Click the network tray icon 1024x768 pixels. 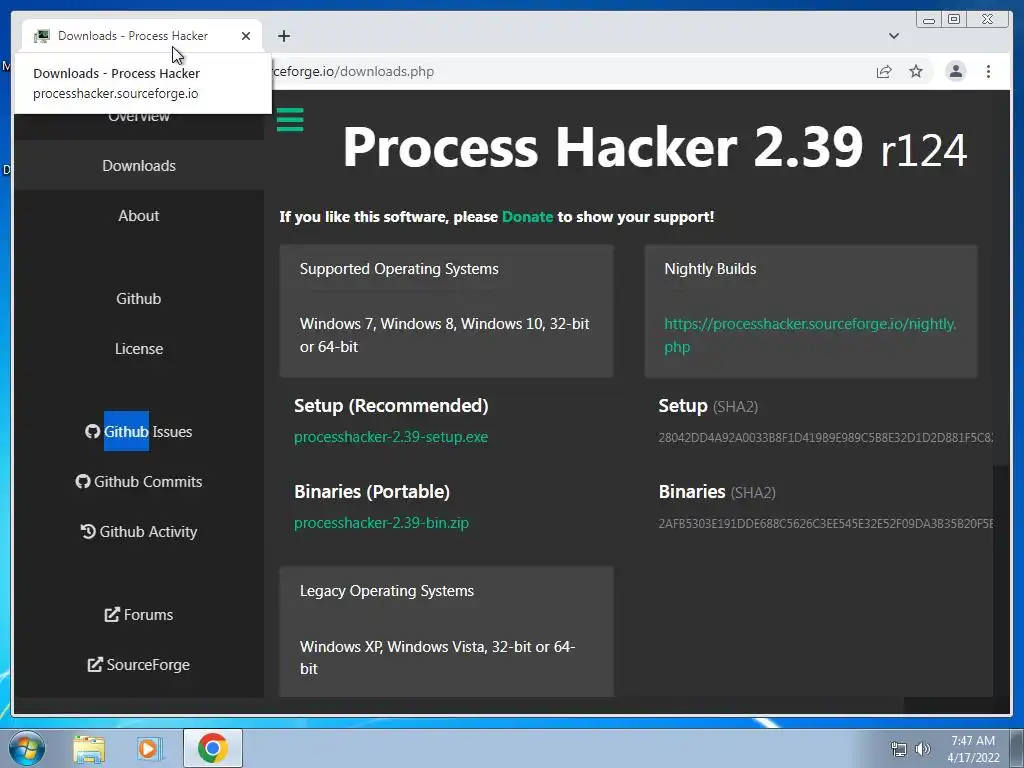[899, 748]
